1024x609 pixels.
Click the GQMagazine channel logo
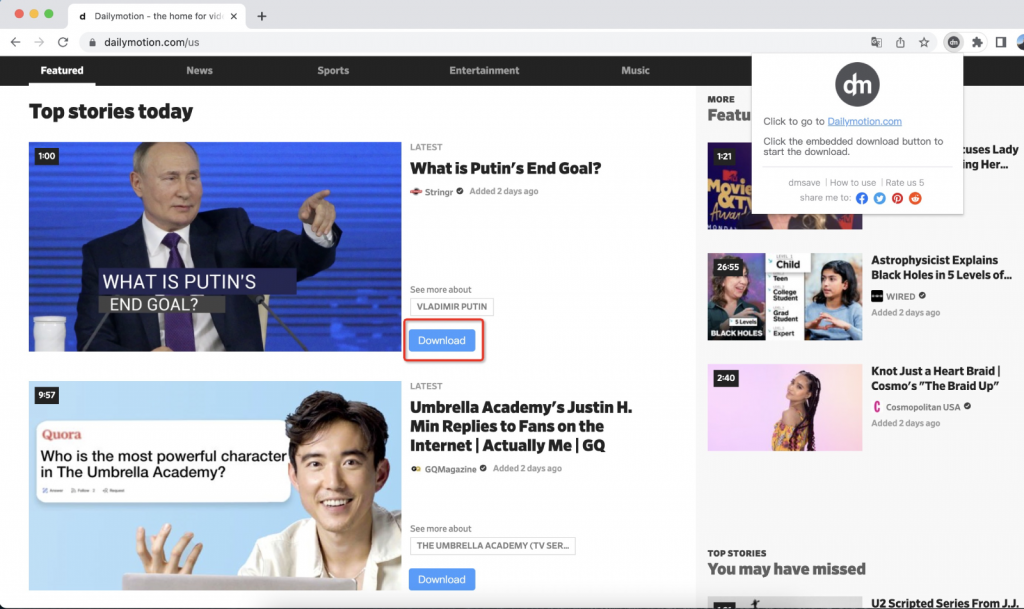[415, 469]
